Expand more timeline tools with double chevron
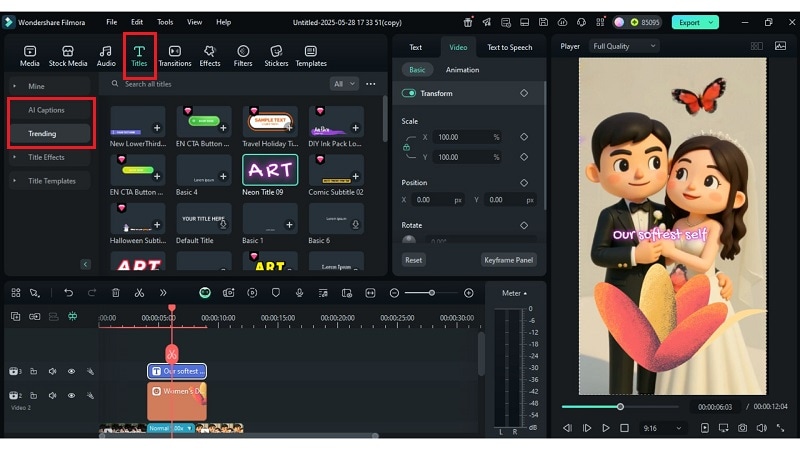 click(x=163, y=293)
